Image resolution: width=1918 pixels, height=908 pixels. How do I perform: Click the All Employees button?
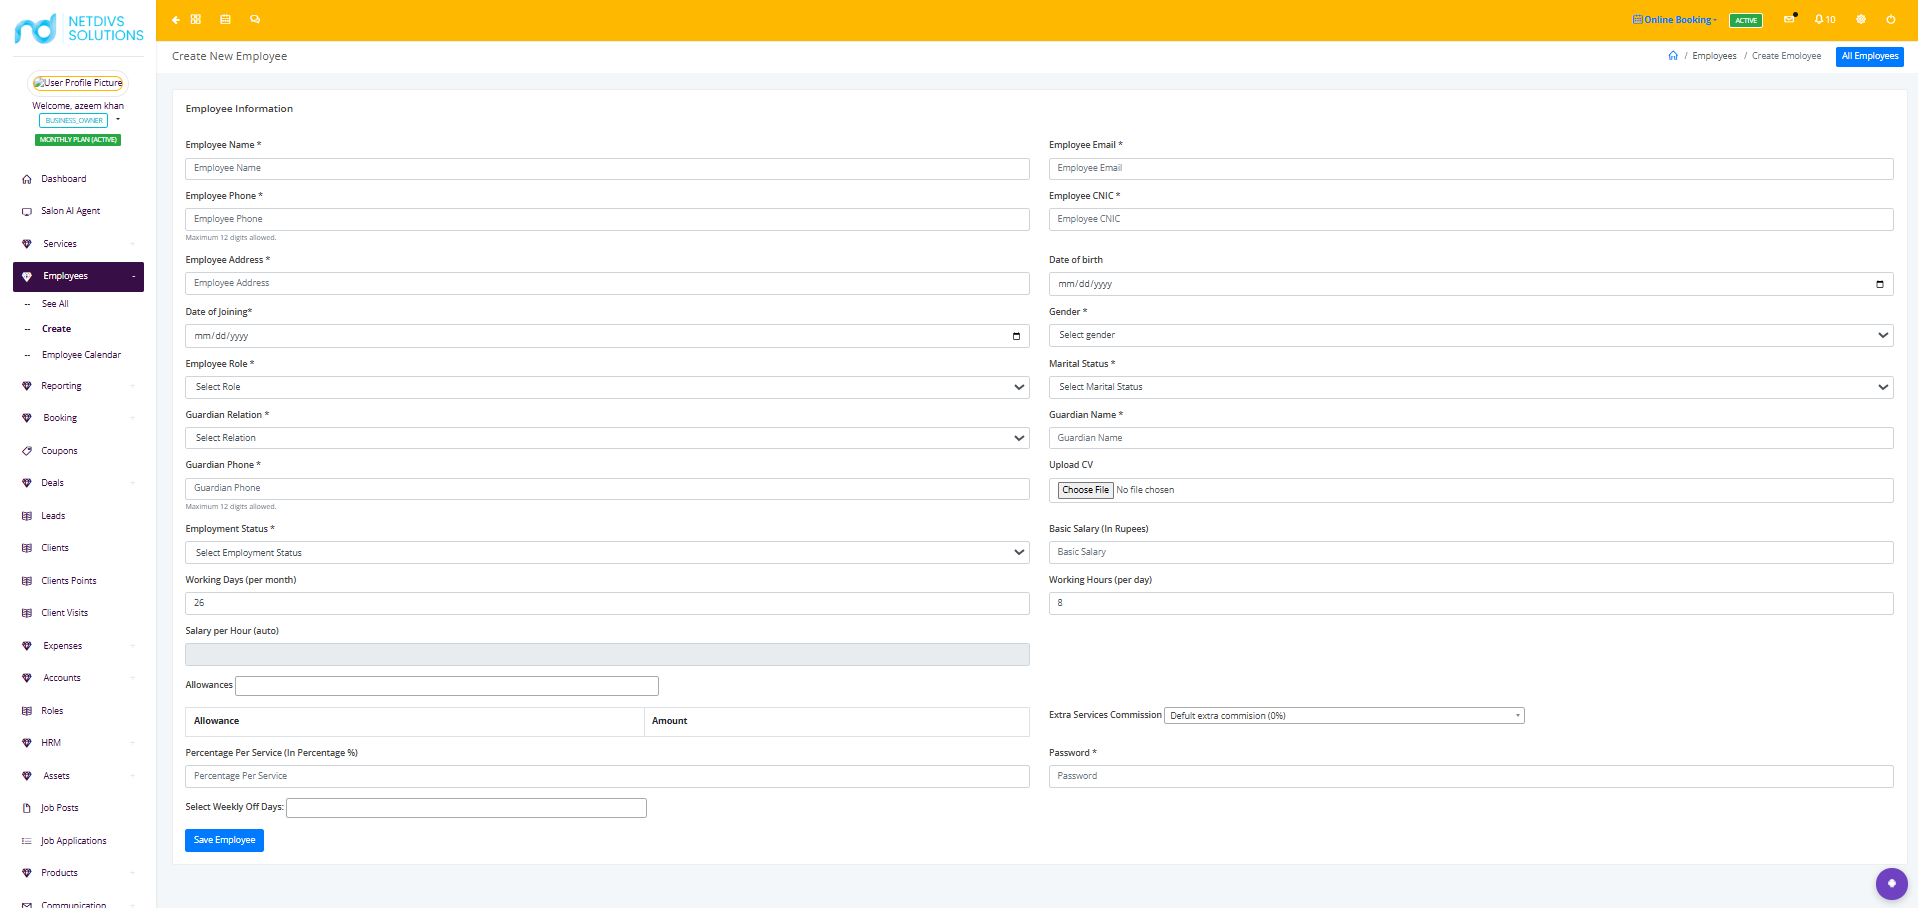coord(1870,56)
